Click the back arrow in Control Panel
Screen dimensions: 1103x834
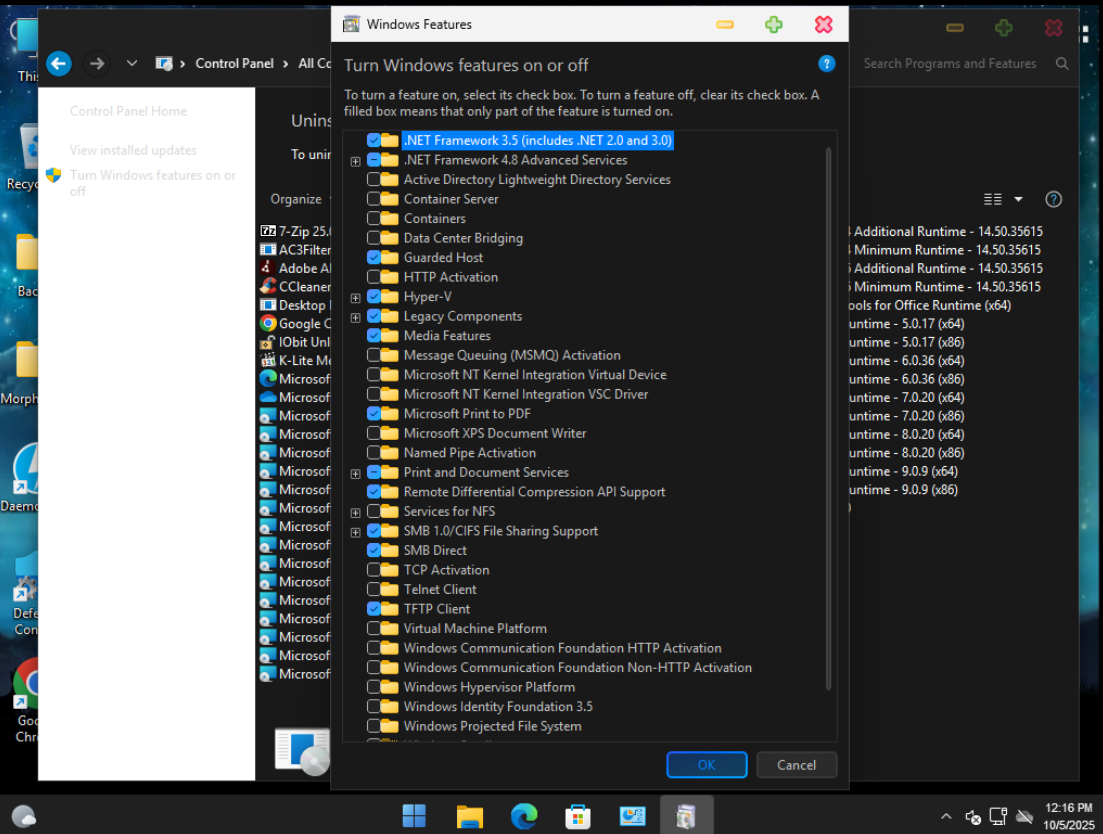(x=59, y=64)
